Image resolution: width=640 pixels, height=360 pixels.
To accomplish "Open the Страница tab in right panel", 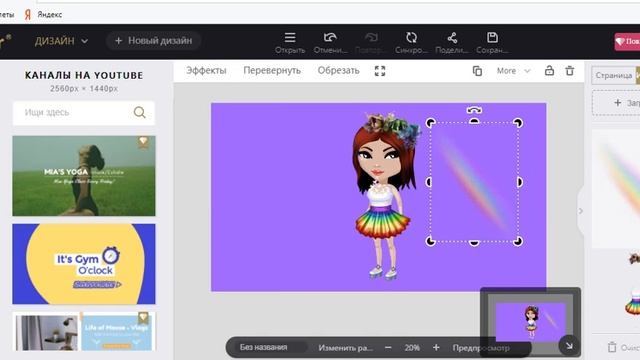I will (613, 76).
